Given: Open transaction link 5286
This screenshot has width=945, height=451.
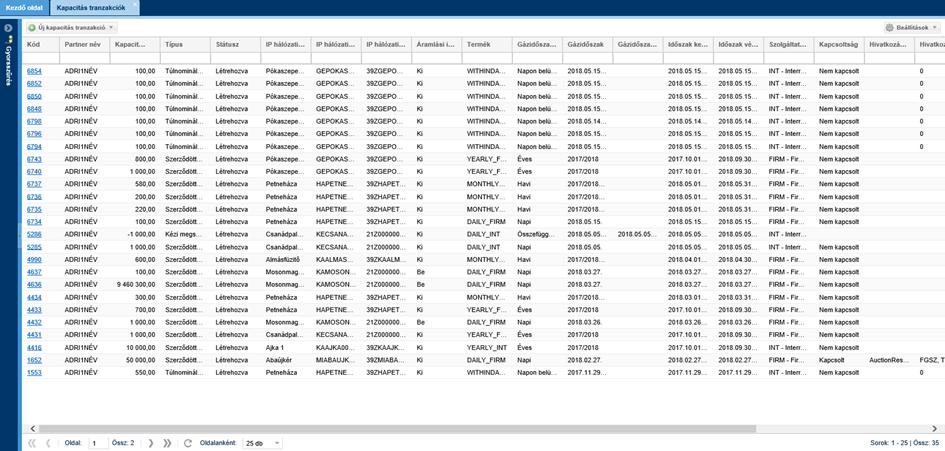Looking at the screenshot, I should coord(34,234).
